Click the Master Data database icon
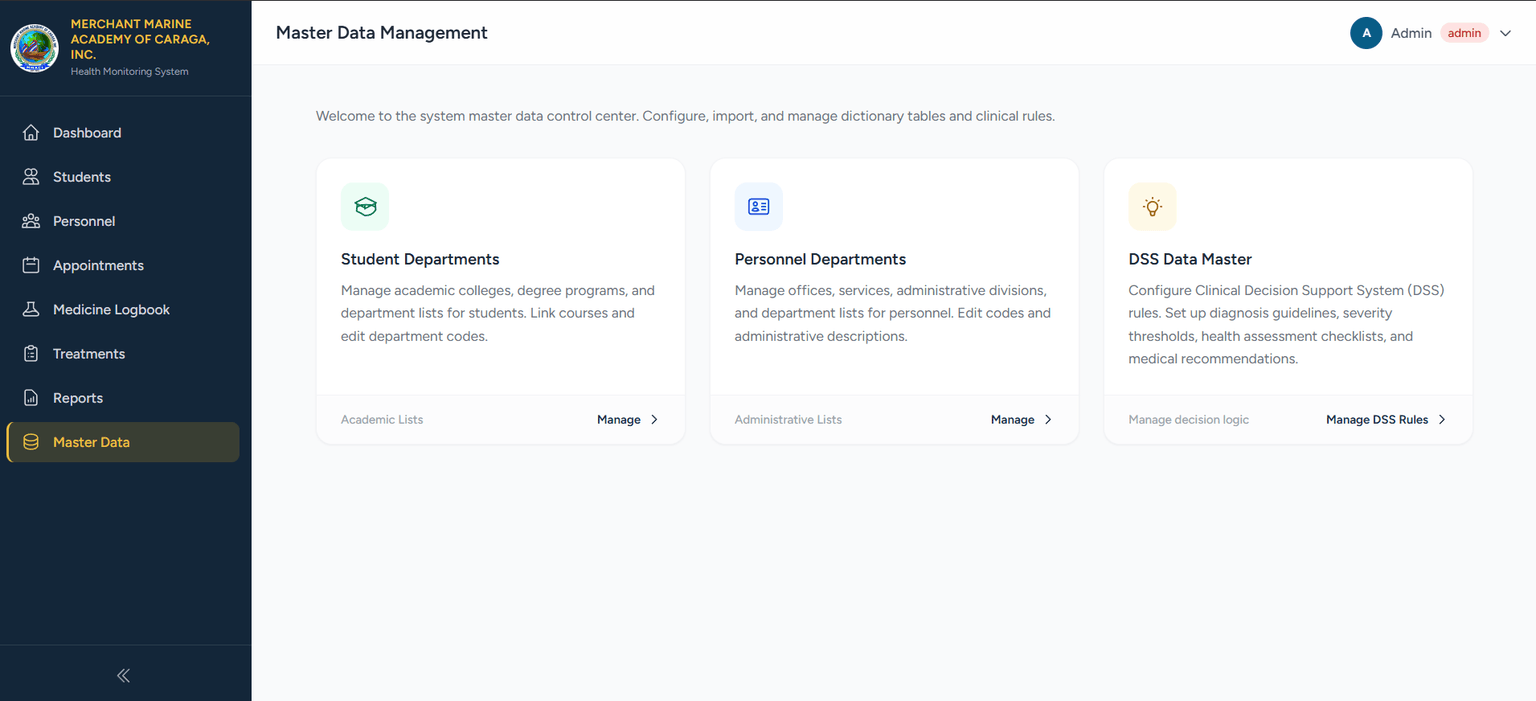 [31, 442]
